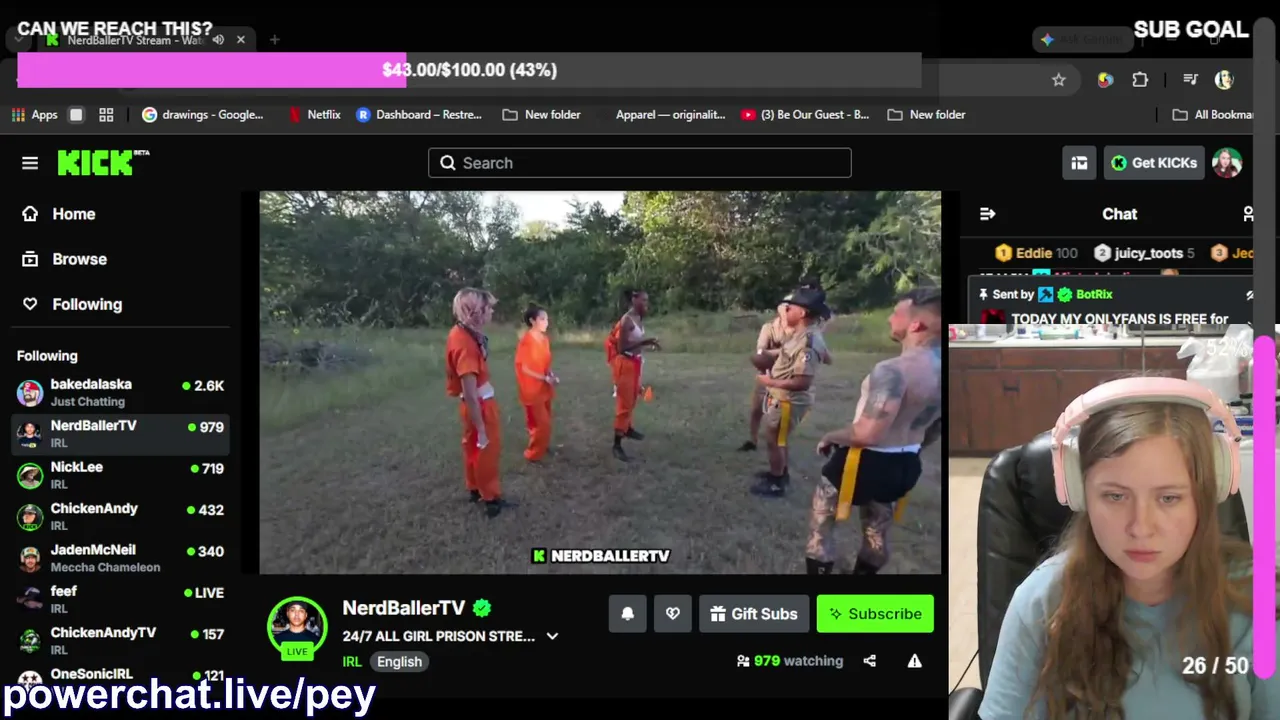This screenshot has height=720, width=1280.
Task: Click bakedalaska's avatar in Following list
Action: click(x=30, y=393)
